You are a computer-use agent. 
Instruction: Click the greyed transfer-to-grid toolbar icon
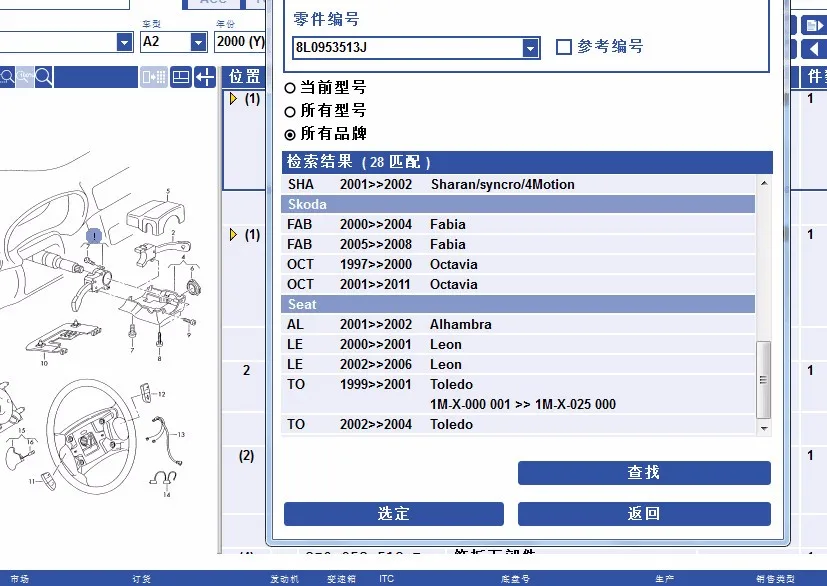coord(153,77)
